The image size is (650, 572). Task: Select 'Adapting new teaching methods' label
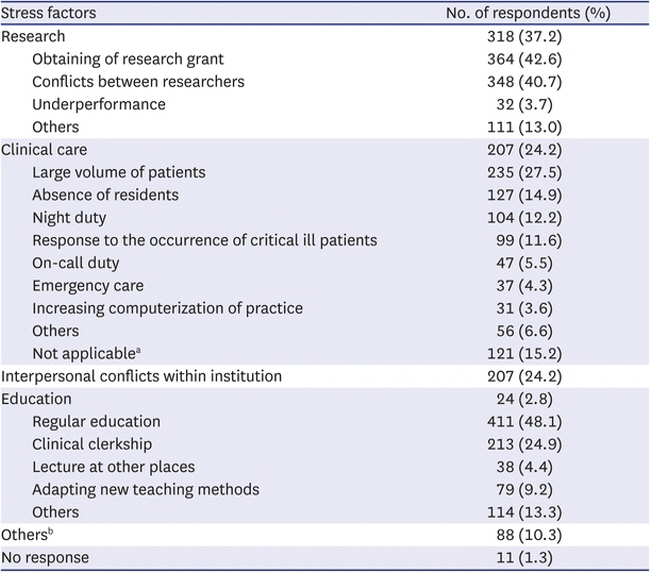146,490
